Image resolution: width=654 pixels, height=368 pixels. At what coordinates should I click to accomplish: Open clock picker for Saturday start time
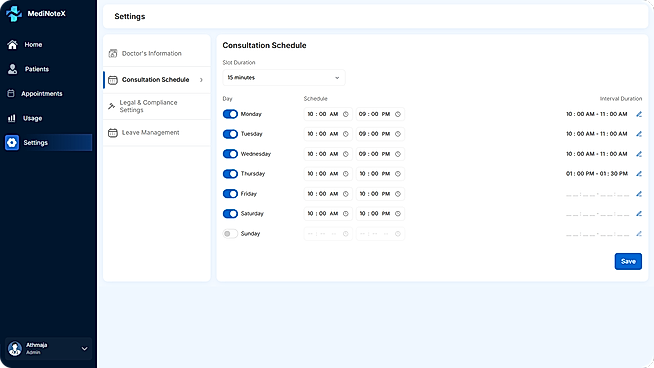[x=345, y=214]
